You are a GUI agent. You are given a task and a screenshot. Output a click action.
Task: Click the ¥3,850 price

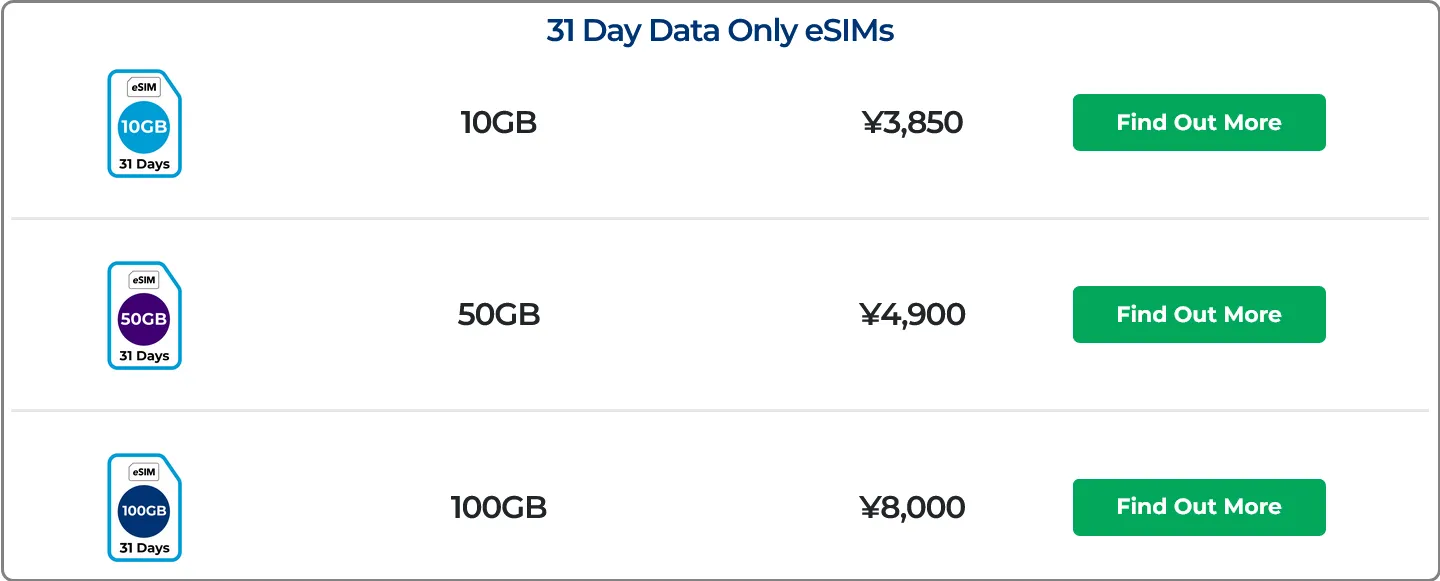click(912, 123)
